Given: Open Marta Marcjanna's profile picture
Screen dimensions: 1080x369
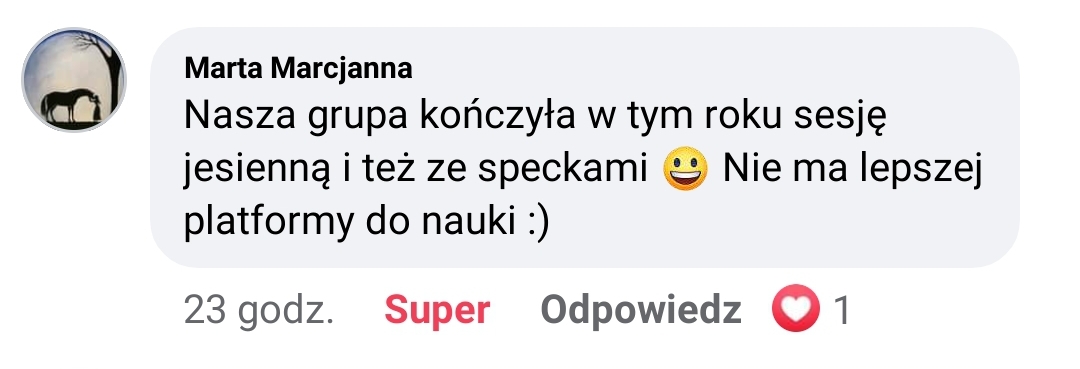Looking at the screenshot, I should [74, 80].
